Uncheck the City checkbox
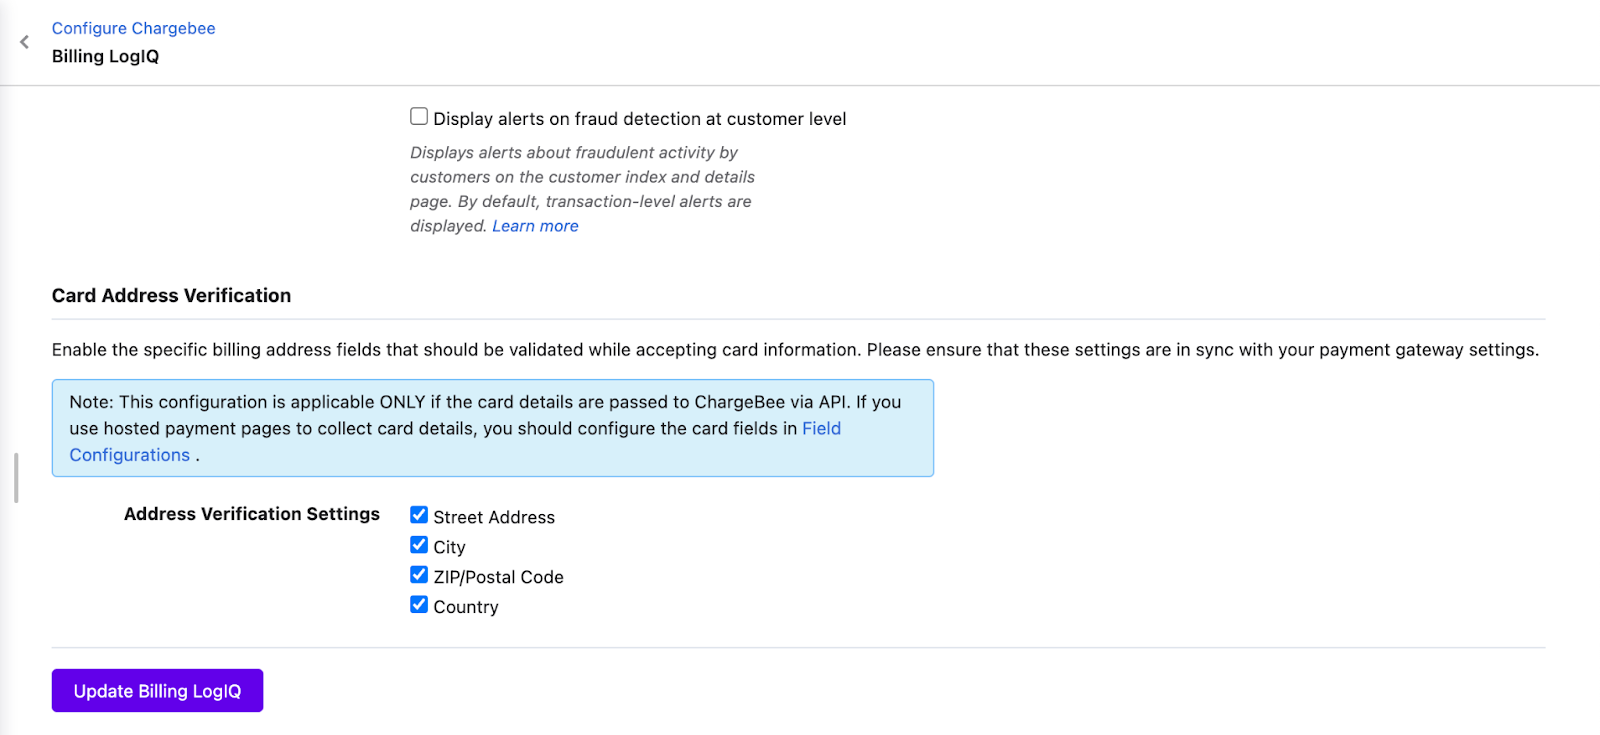 point(419,545)
